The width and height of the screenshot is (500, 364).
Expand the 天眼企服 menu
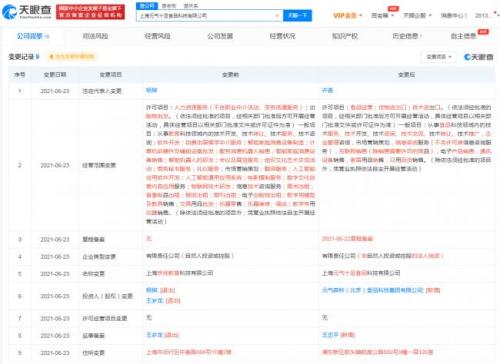[x=417, y=15]
